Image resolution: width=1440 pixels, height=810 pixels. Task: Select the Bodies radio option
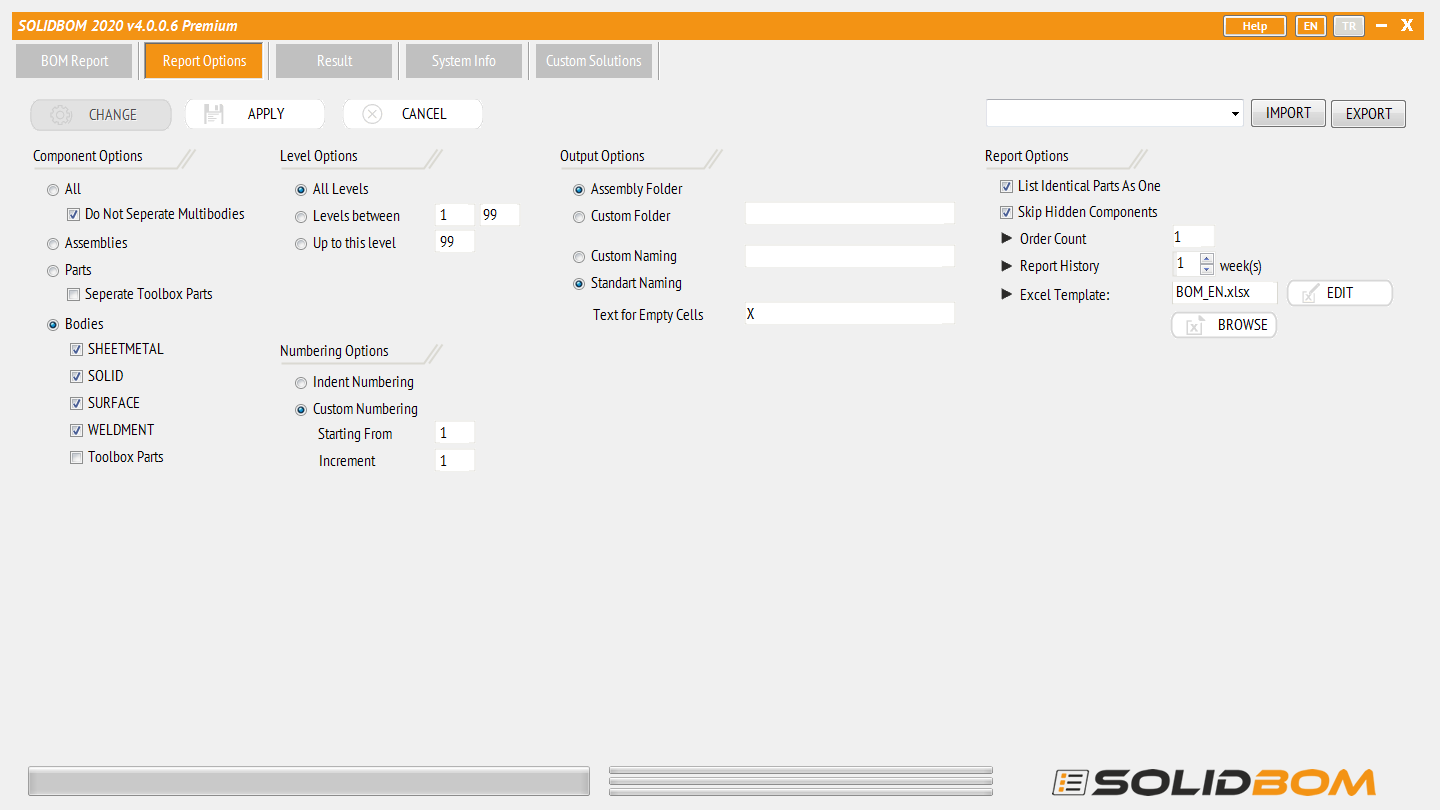53,324
